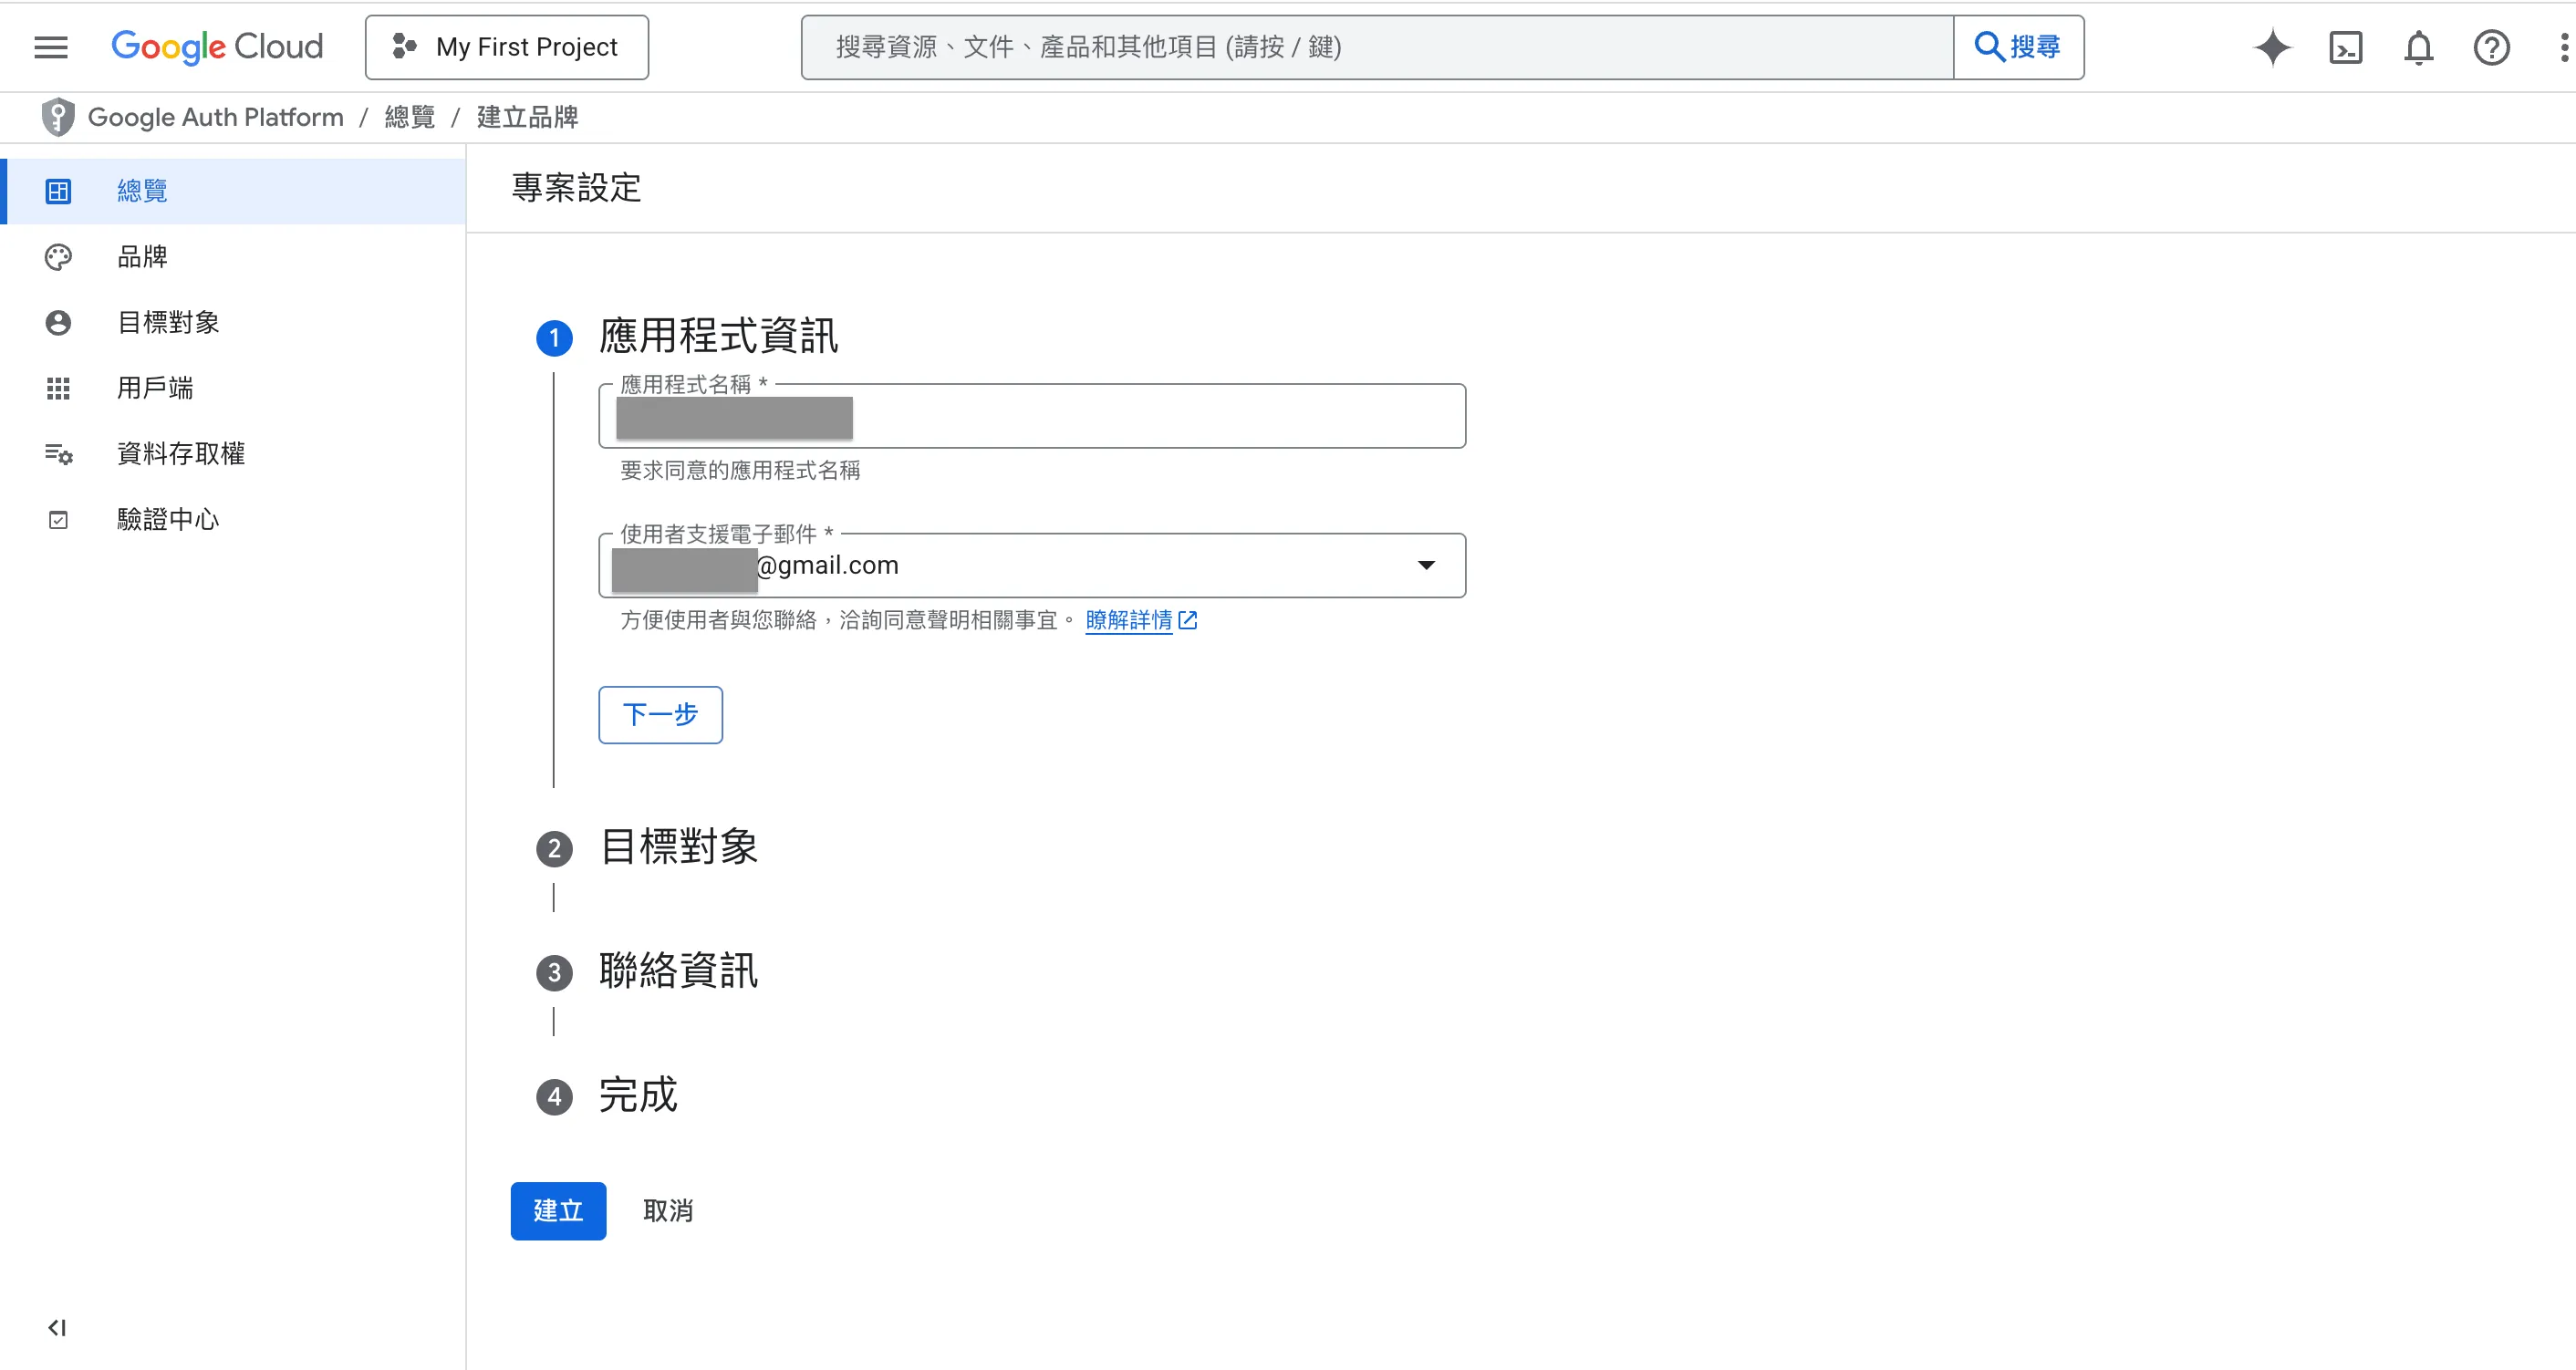Activate Cloud Shell terminal icon
The width and height of the screenshot is (2576, 1370).
click(2345, 47)
